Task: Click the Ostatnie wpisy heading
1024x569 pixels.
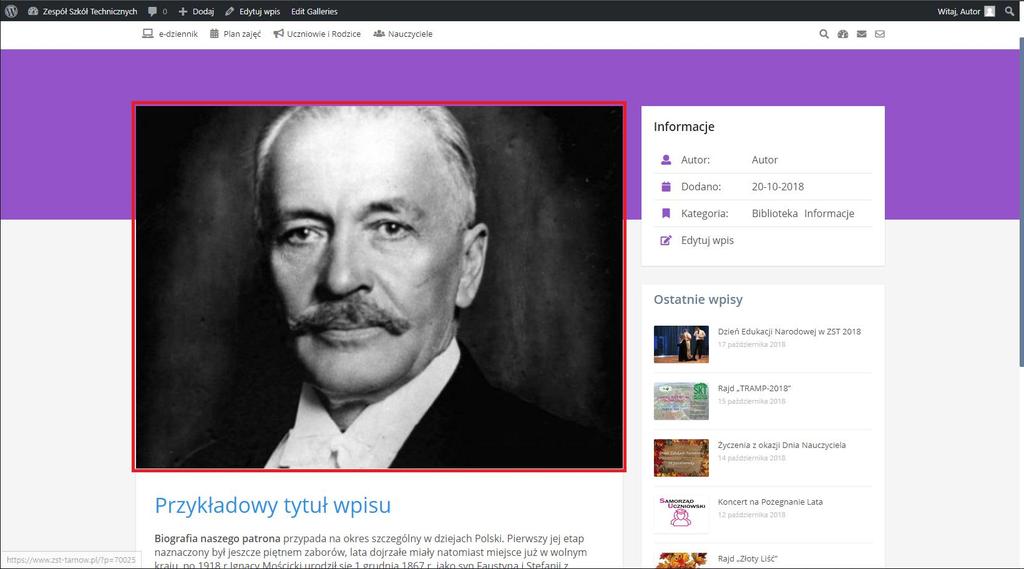Action: 697,300
